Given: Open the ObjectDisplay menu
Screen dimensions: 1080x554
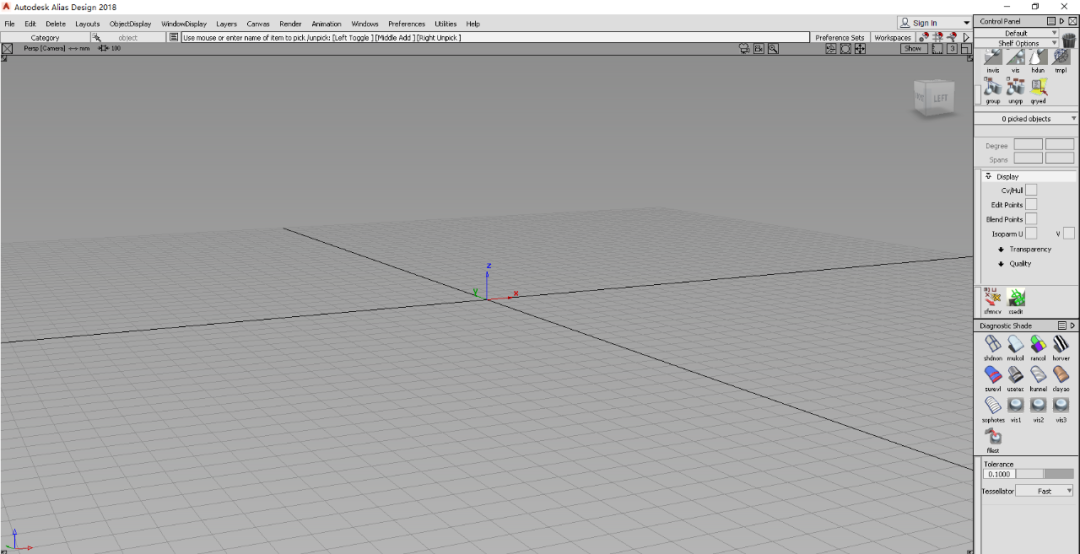Looking at the screenshot, I should (x=130, y=23).
